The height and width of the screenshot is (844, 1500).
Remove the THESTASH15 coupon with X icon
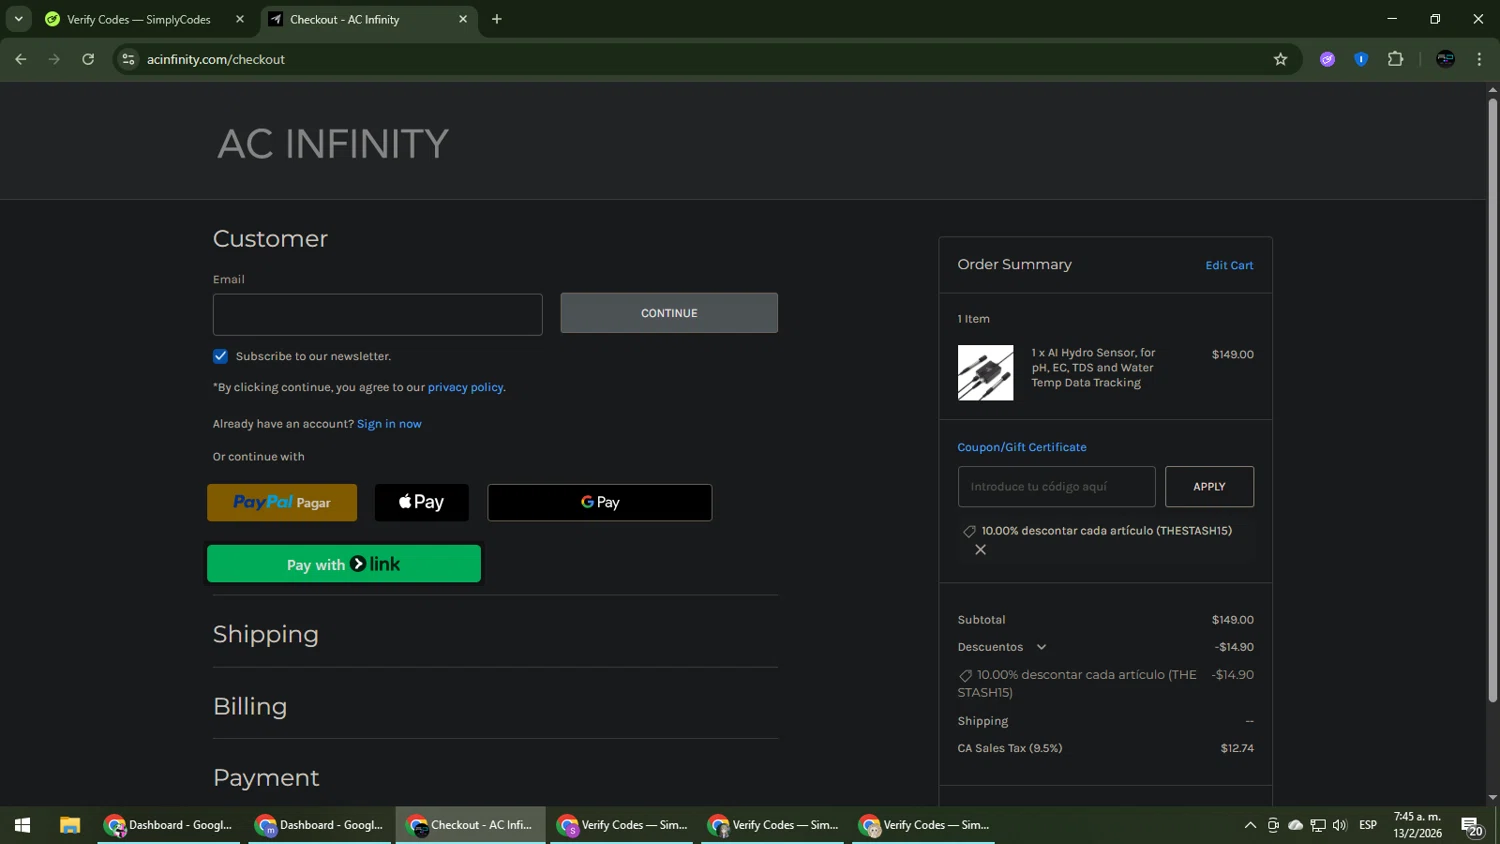click(x=980, y=550)
